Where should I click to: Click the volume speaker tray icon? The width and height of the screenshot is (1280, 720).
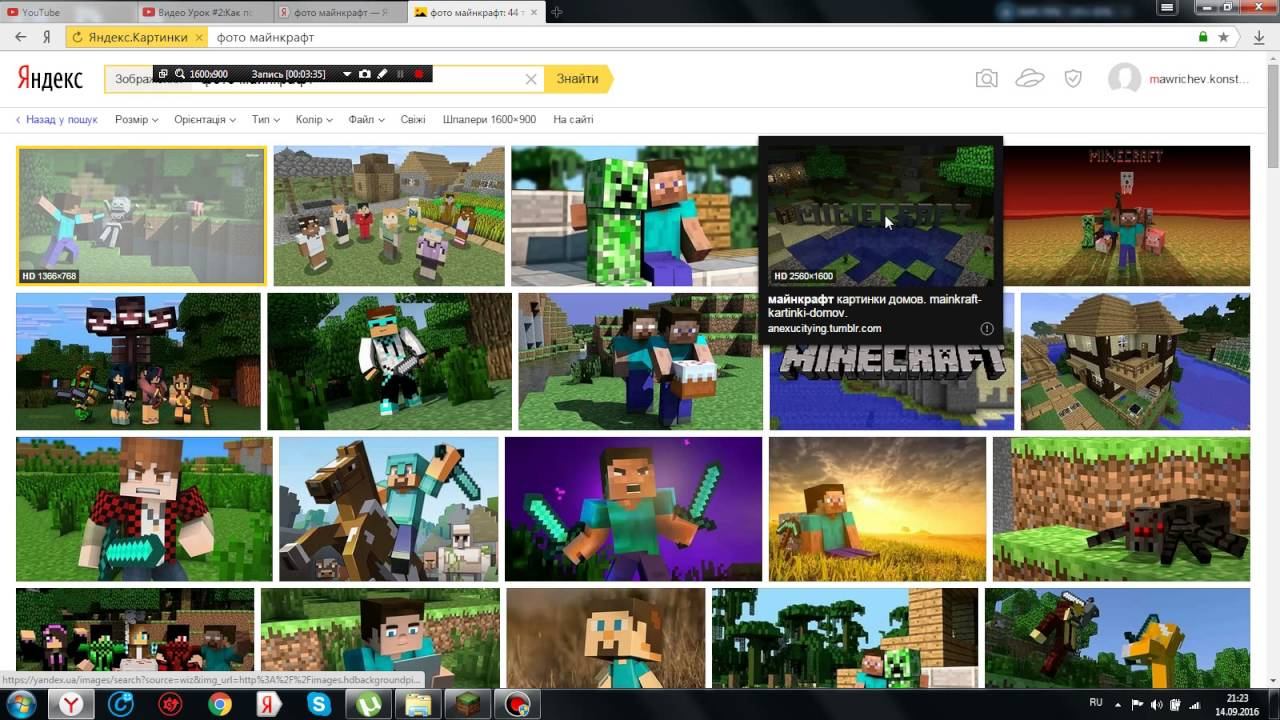(x=1156, y=705)
